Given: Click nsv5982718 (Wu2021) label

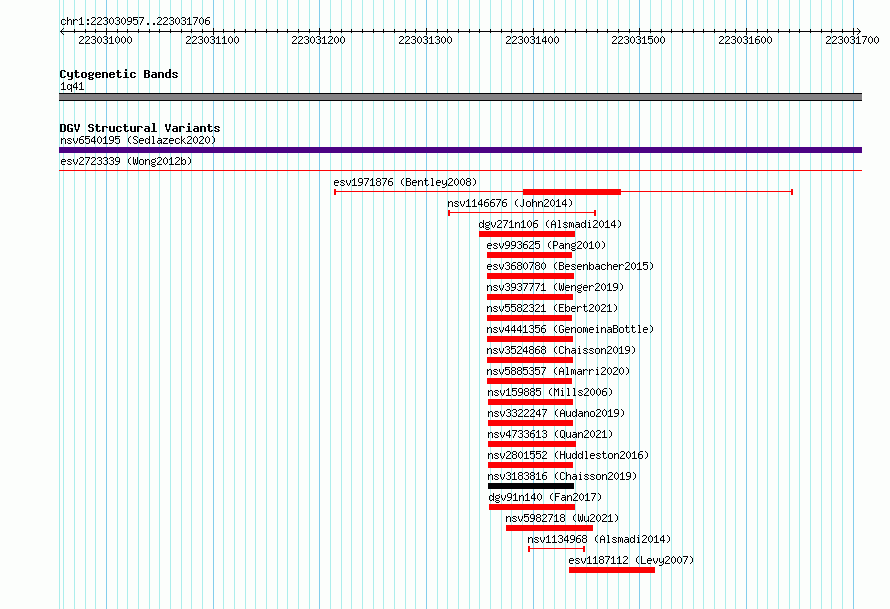Looking at the screenshot, I should tap(562, 518).
